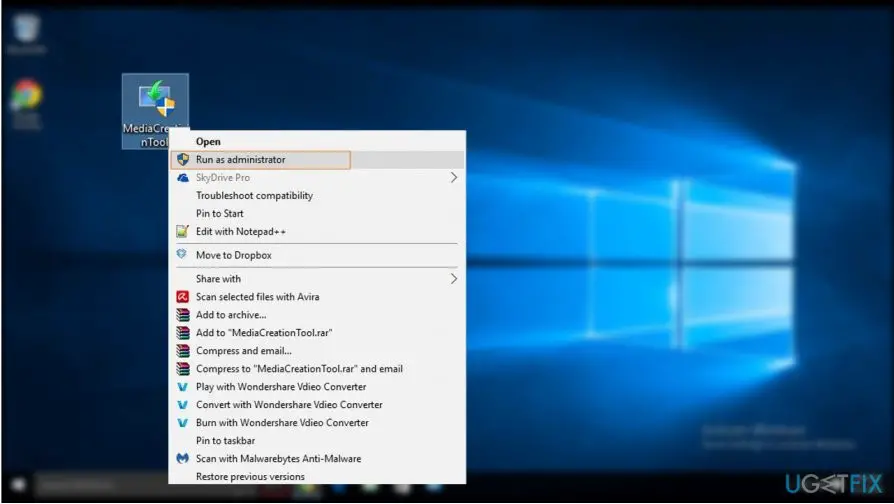Click WinRAR icon beside Compress to rar and email
894x504 pixels.
[182, 368]
